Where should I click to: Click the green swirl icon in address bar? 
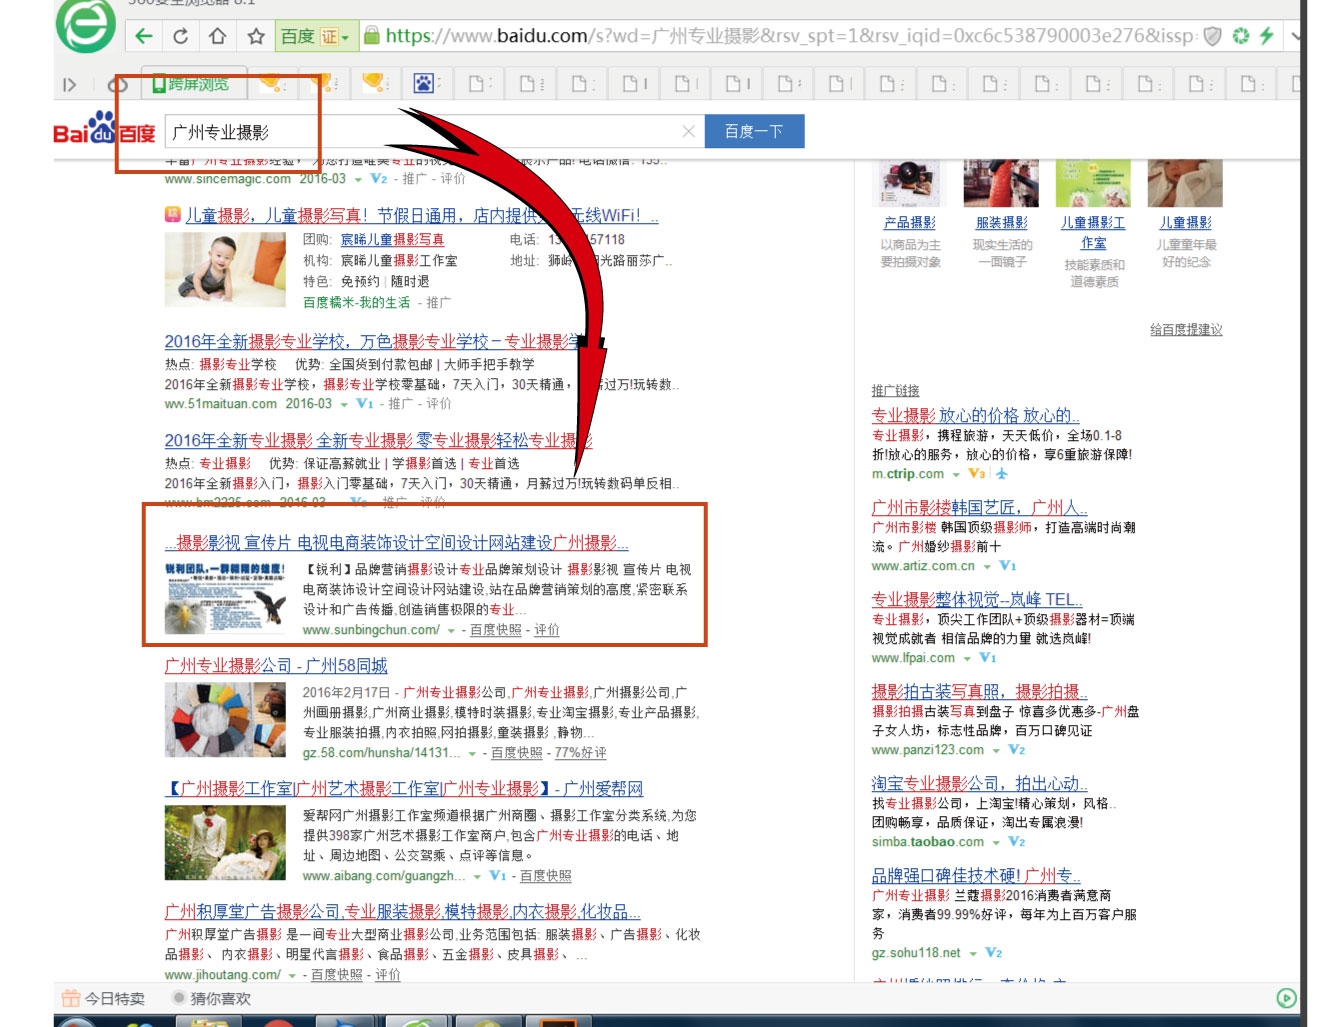coord(1241,36)
